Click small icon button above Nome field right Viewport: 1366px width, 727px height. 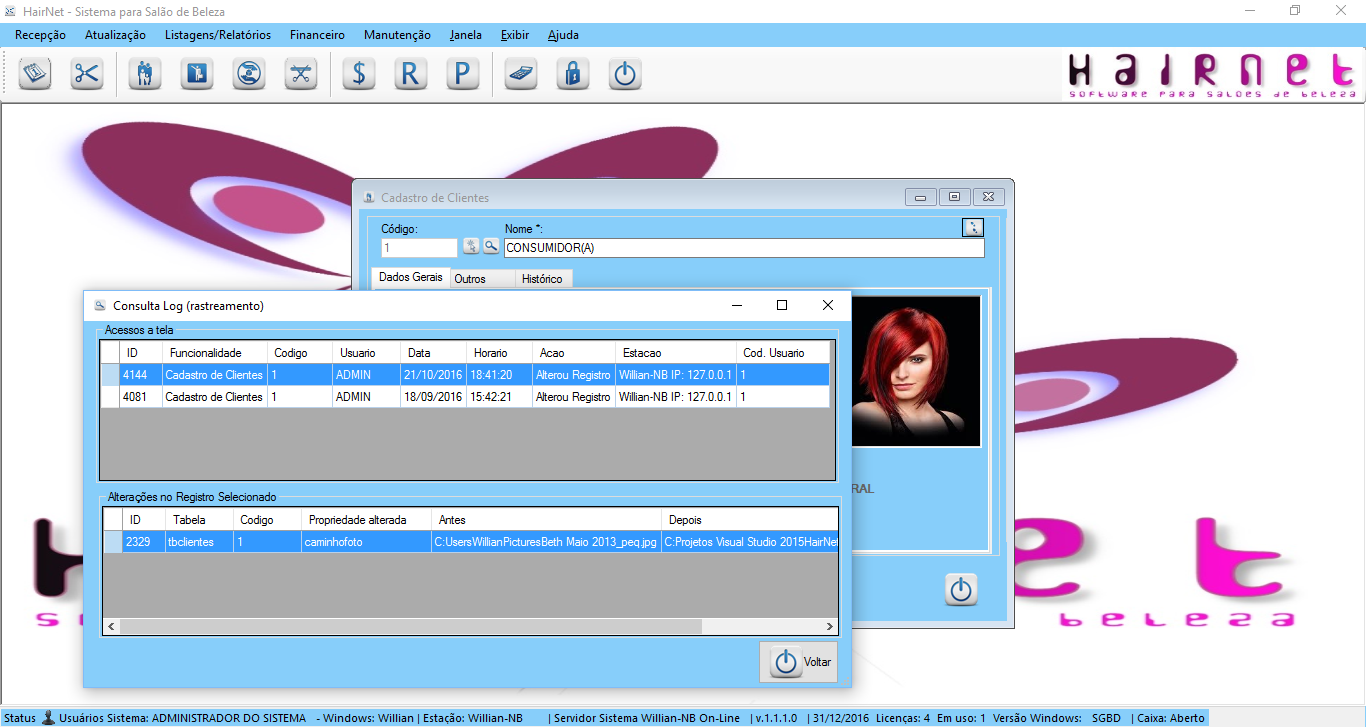pyautogui.click(x=973, y=227)
